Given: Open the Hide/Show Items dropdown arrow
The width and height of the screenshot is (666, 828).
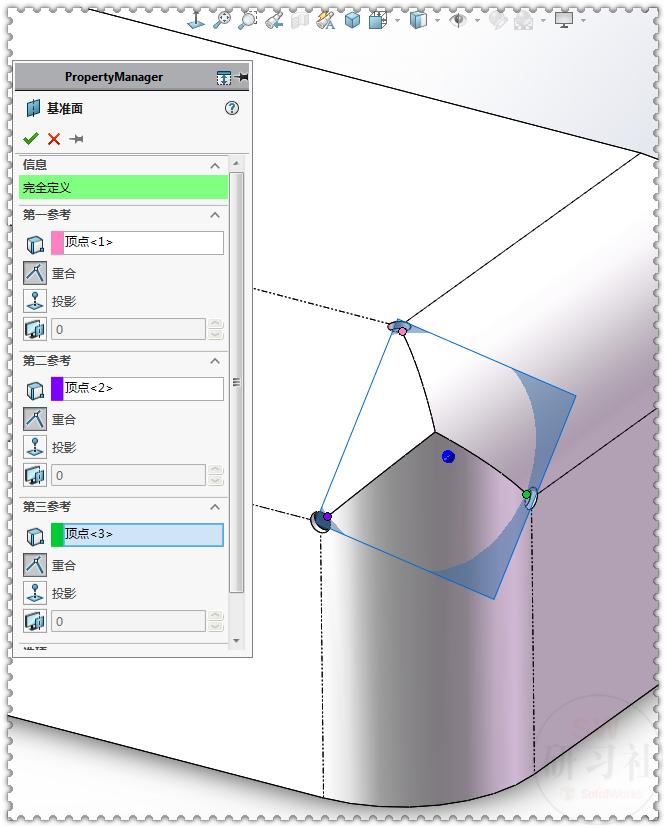Looking at the screenshot, I should tap(477, 21).
